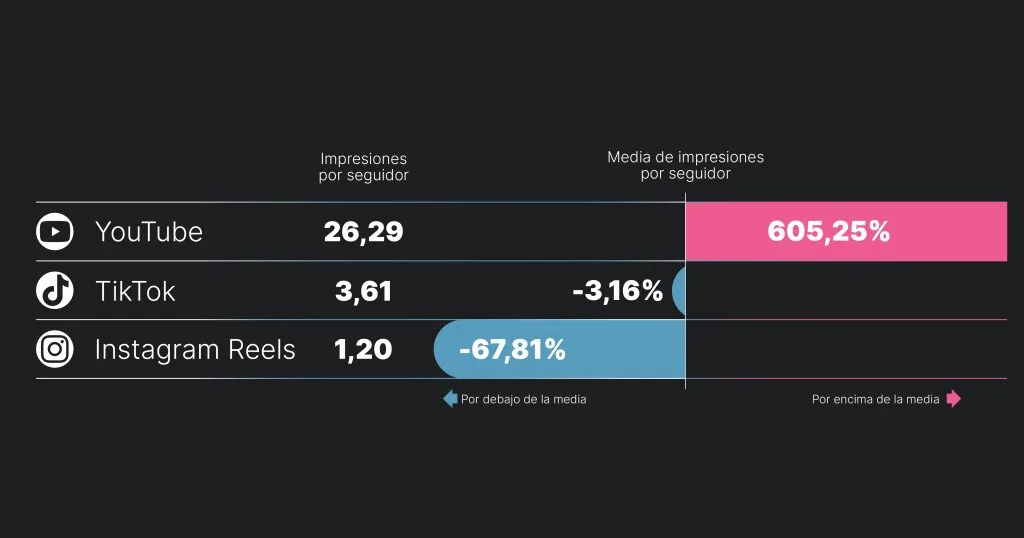Click the Instagram camera icon

pyautogui.click(x=55, y=349)
